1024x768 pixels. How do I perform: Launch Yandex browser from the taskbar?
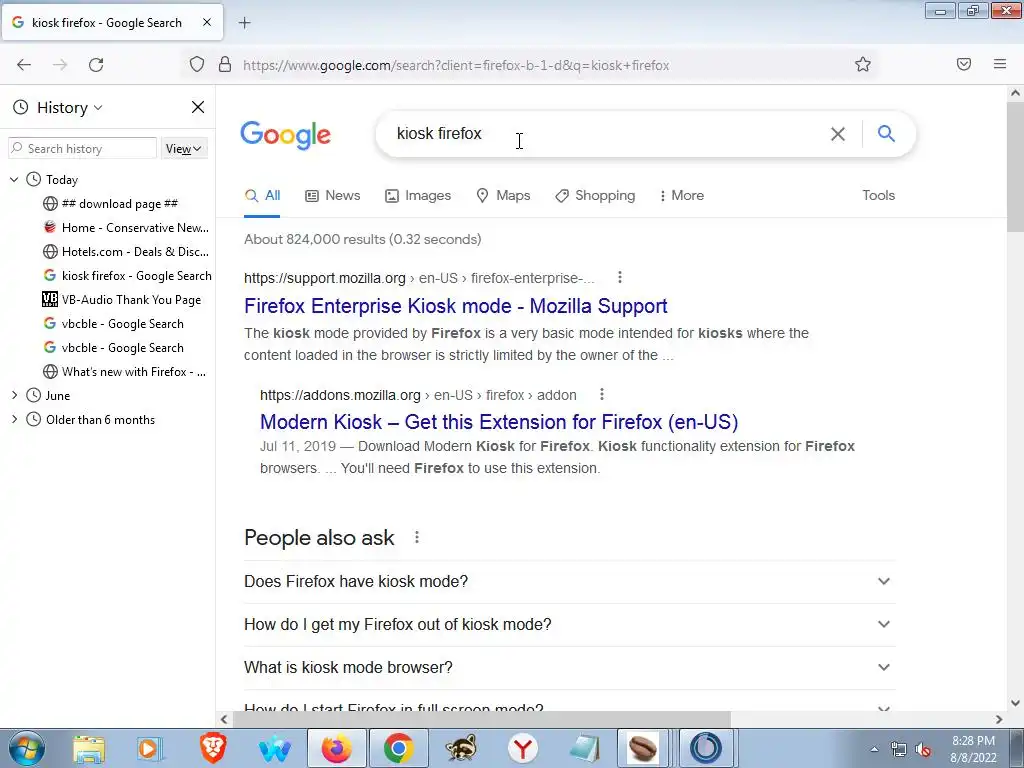point(522,748)
